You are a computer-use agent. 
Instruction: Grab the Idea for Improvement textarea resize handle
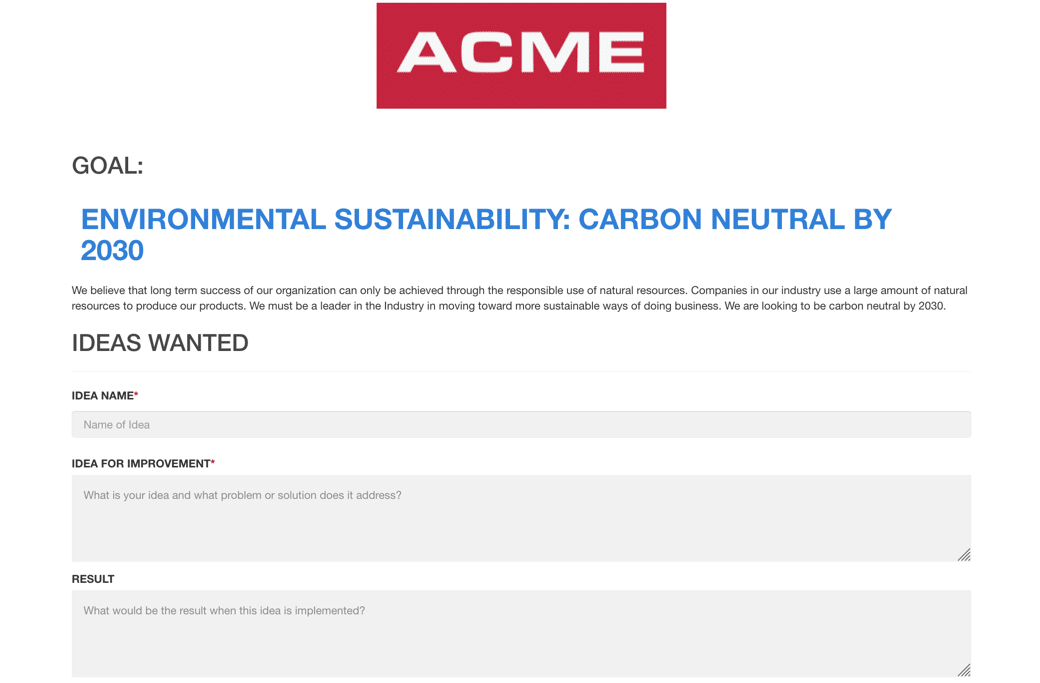coord(964,555)
